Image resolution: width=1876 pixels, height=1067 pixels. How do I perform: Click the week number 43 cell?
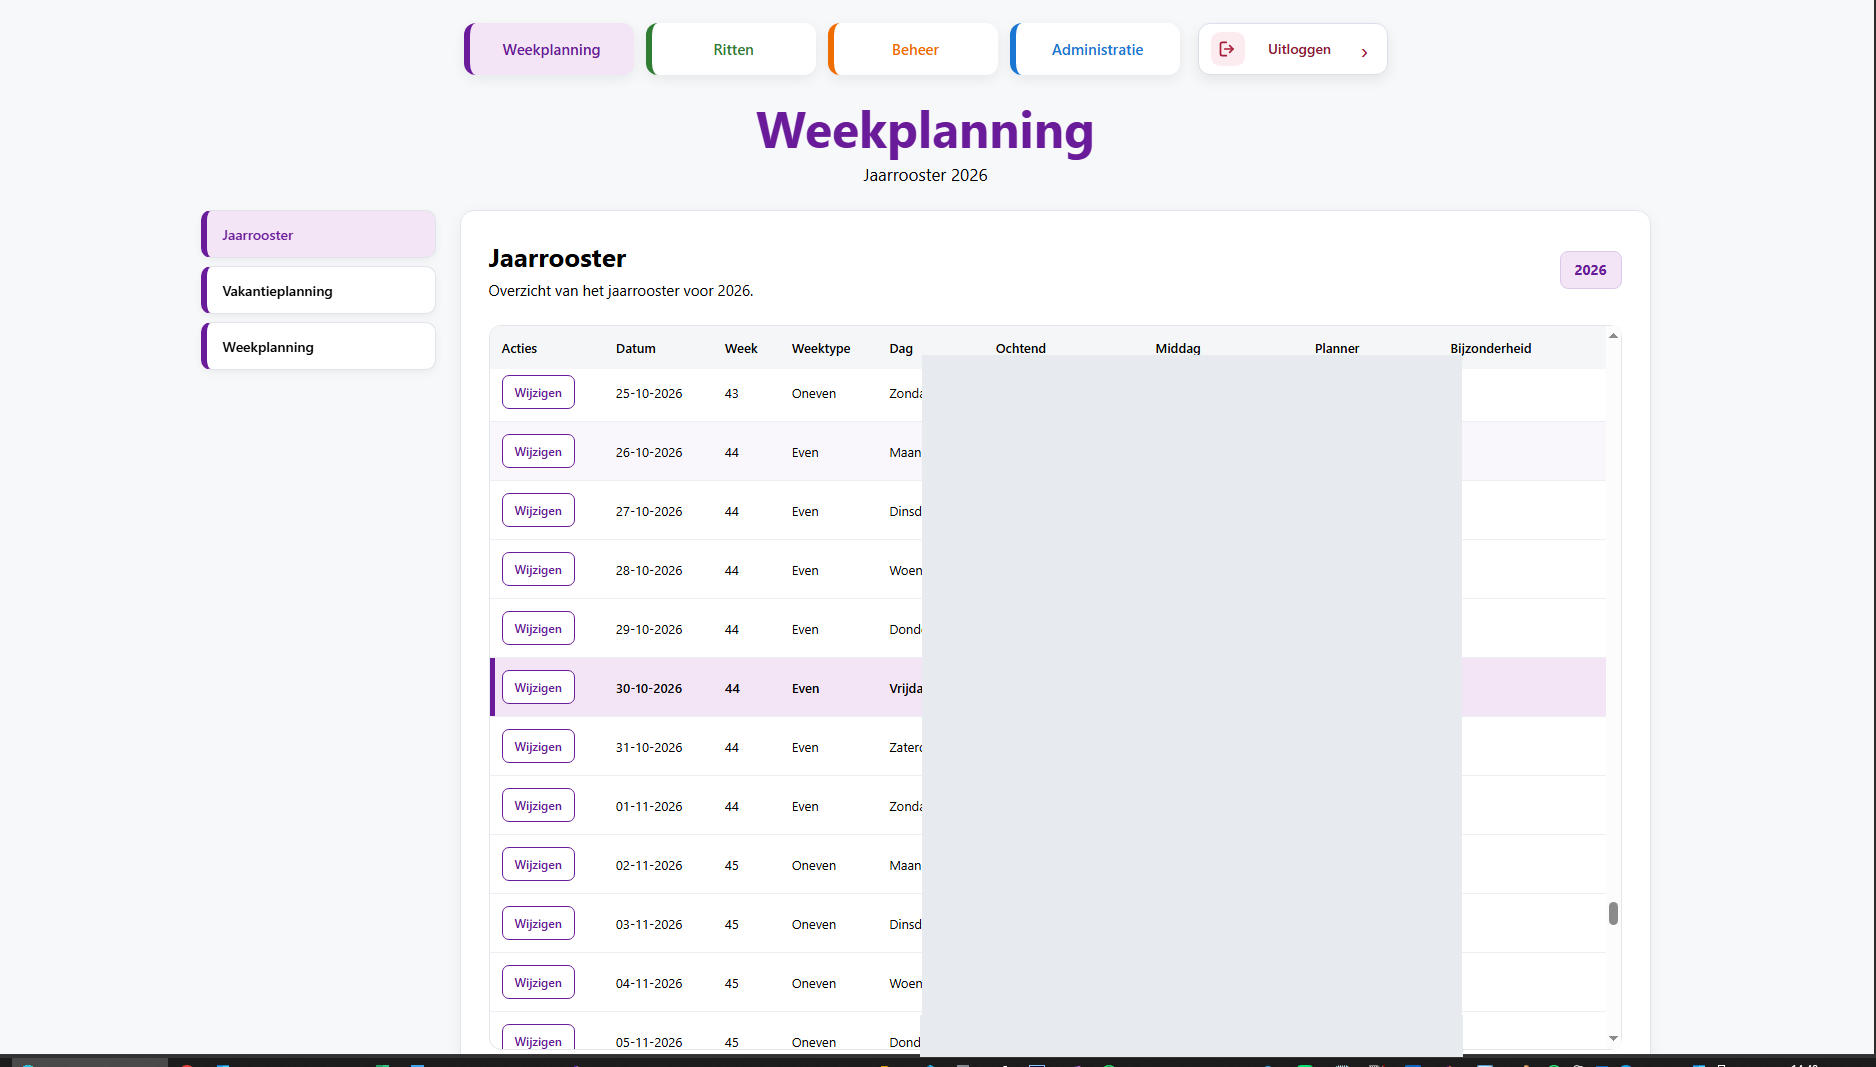(732, 393)
